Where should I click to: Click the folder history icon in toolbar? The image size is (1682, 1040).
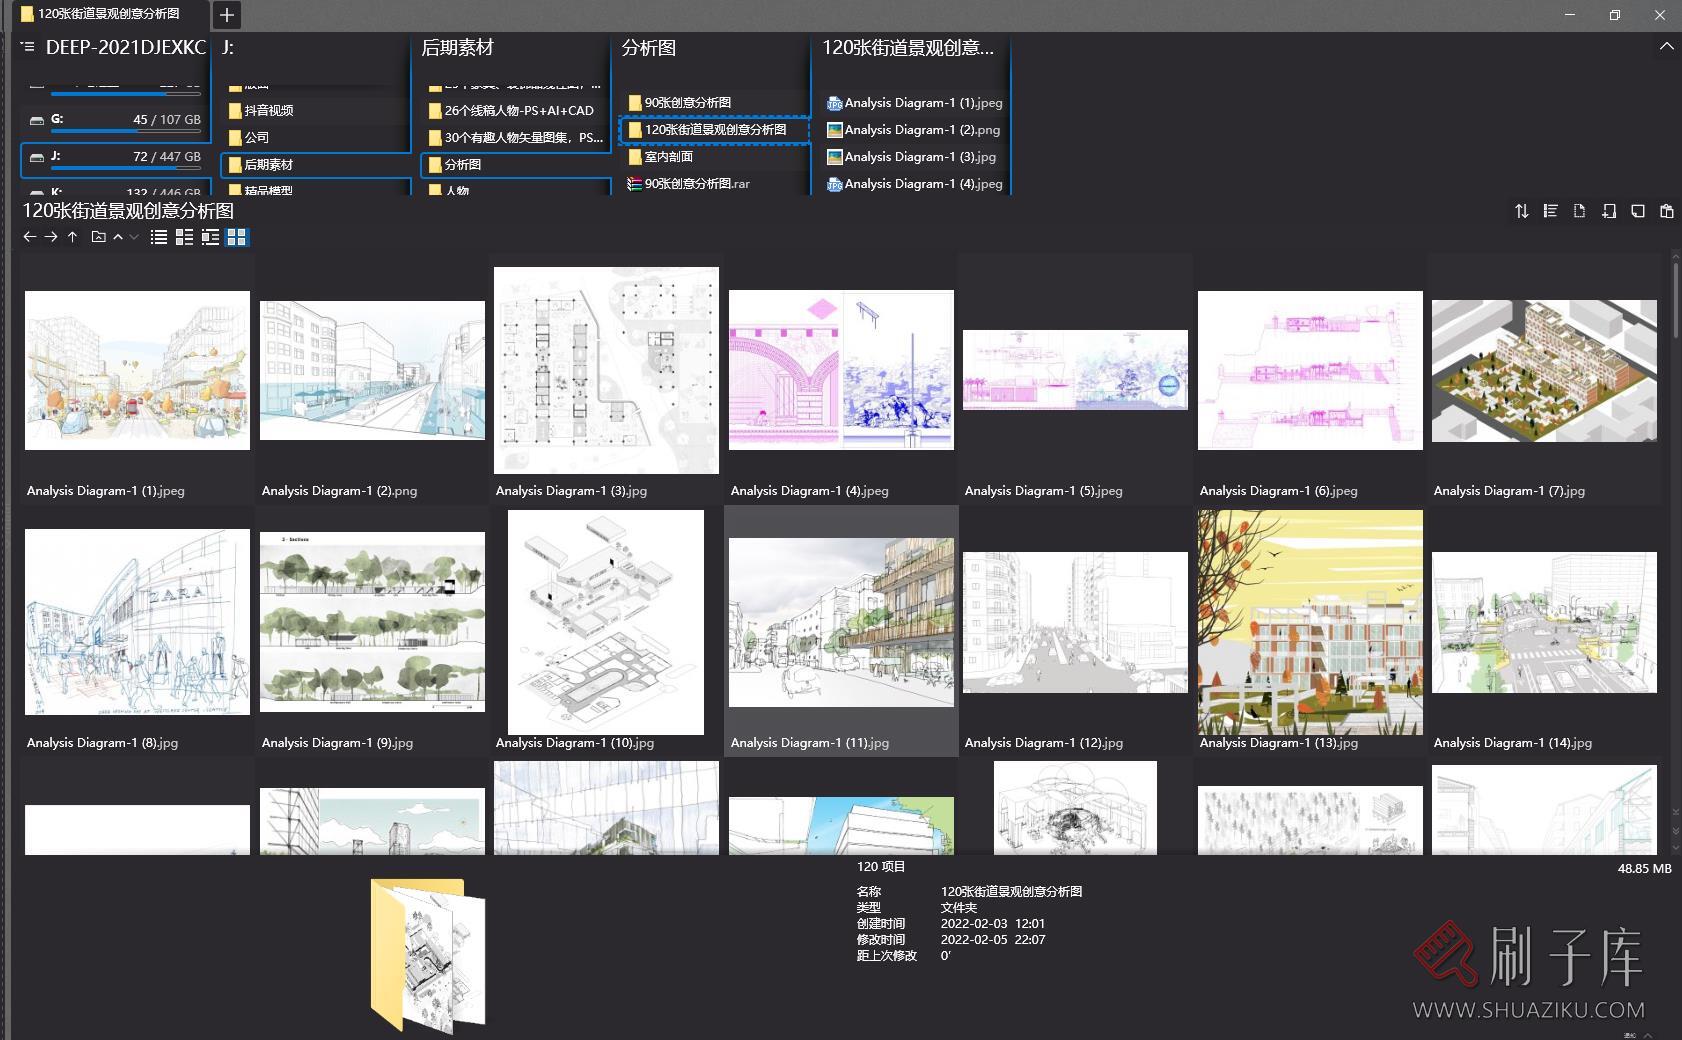click(x=98, y=237)
